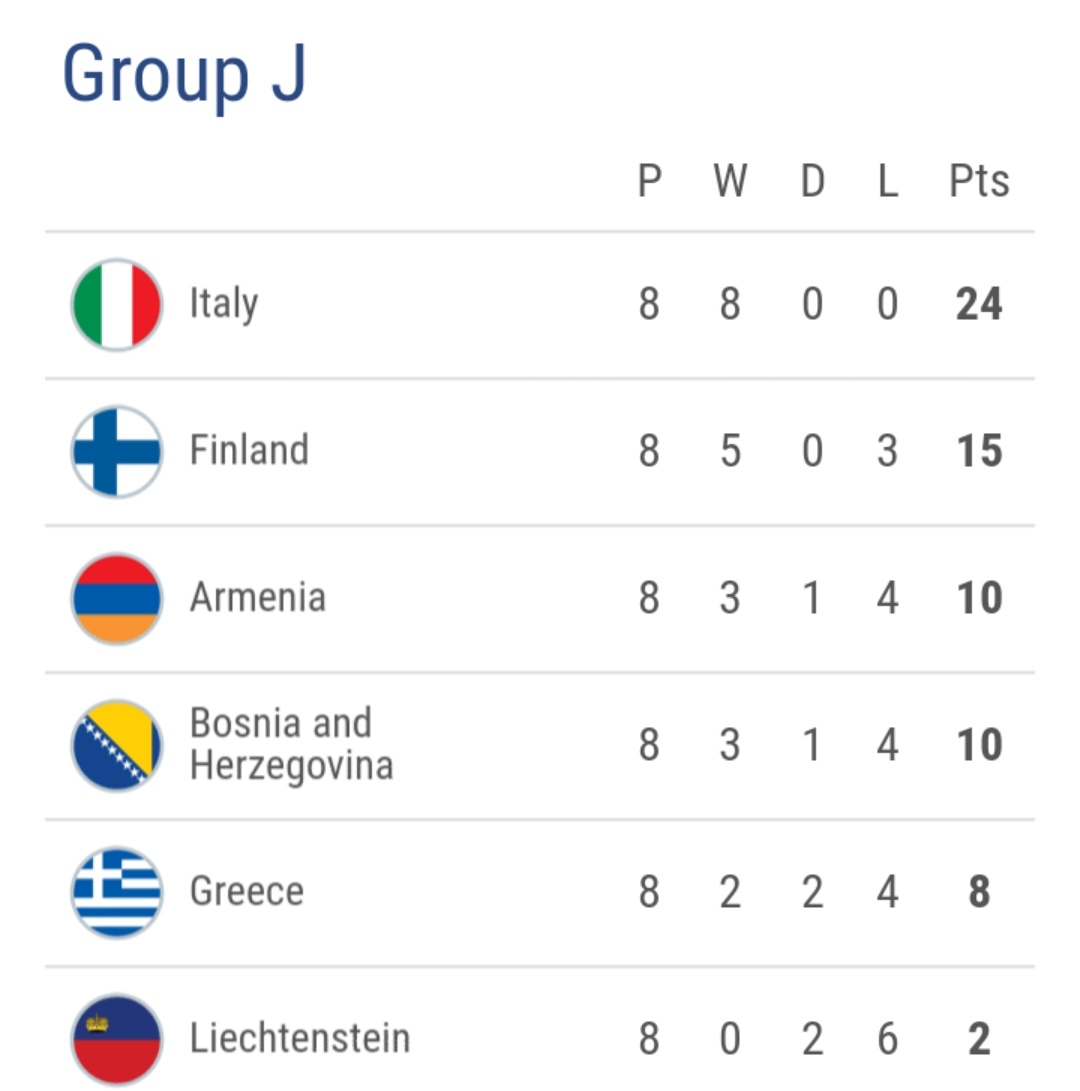Image resolution: width=1080 pixels, height=1091 pixels.
Task: Click the Greece flag icon
Action: (x=117, y=892)
